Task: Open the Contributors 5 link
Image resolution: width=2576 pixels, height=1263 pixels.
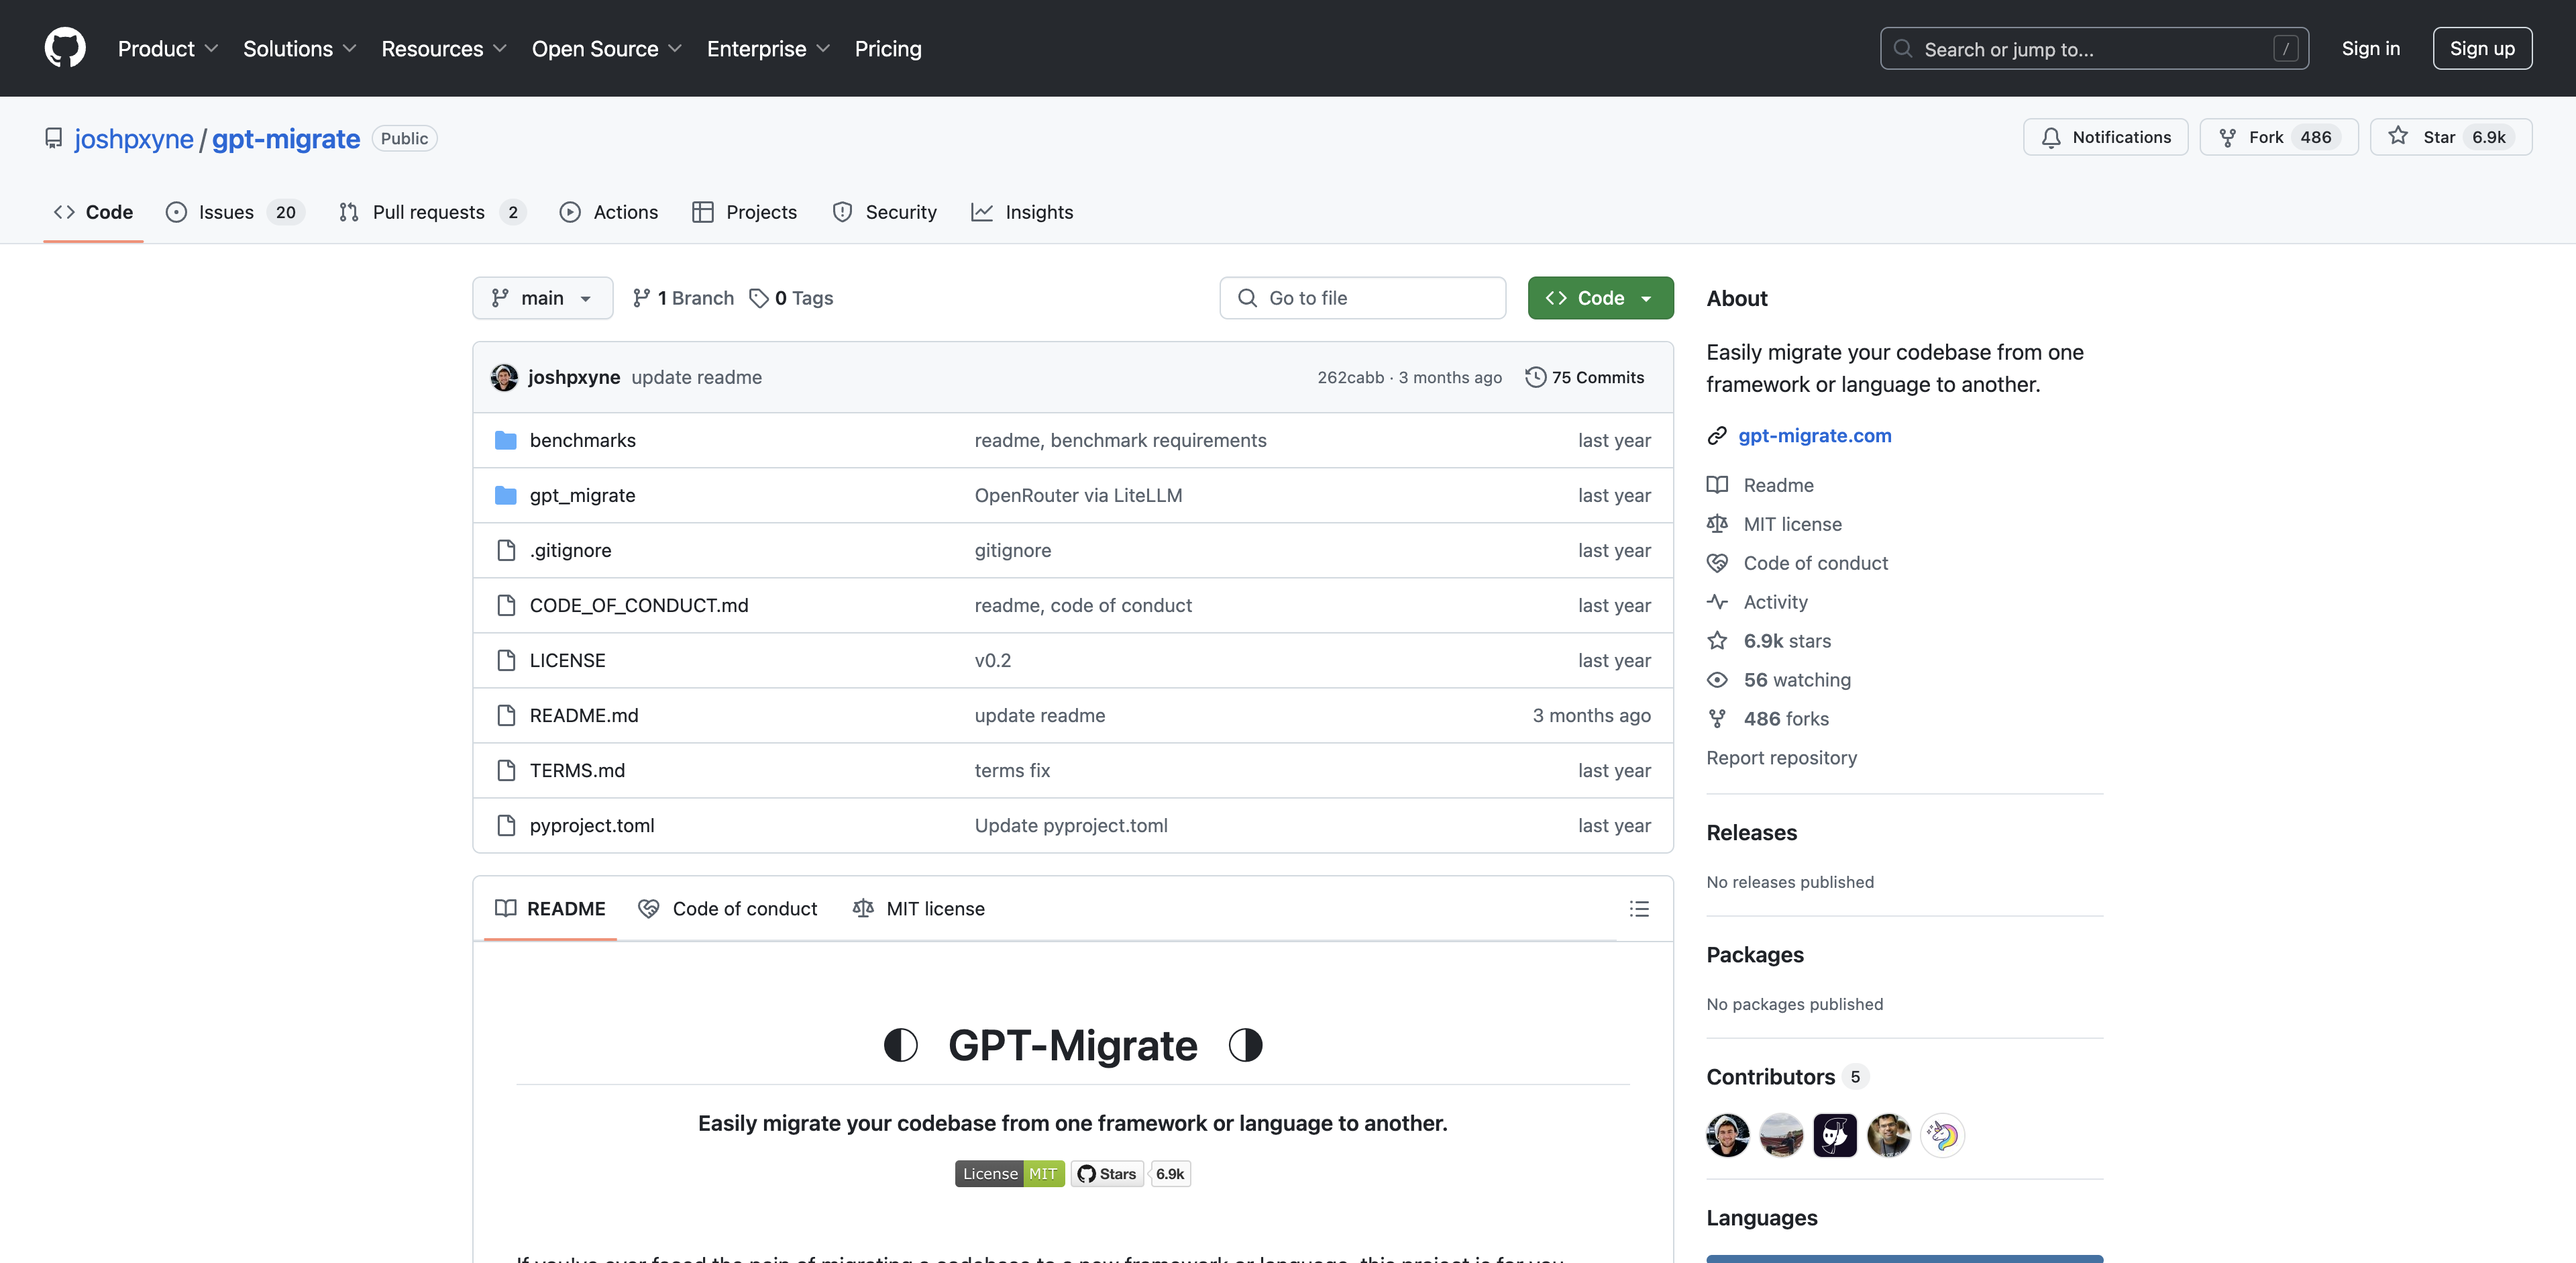Action: [x=1787, y=1077]
